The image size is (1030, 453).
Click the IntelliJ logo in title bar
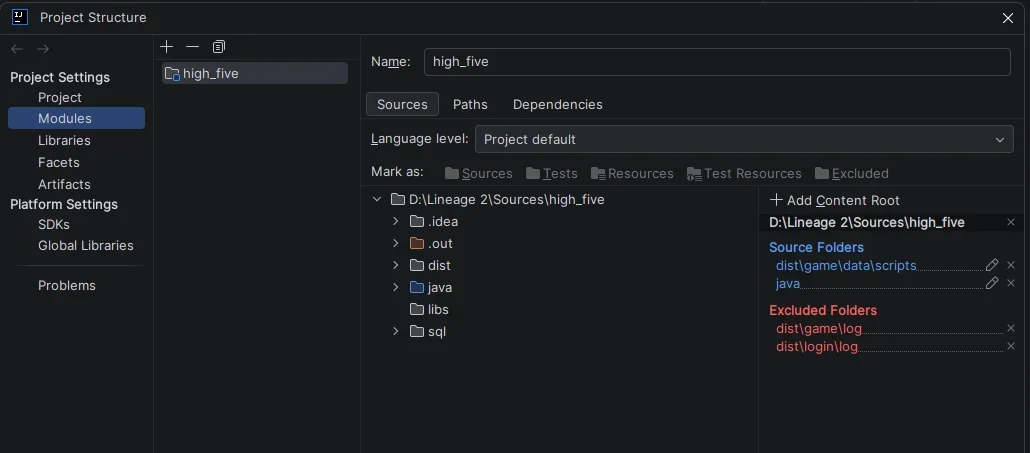click(20, 18)
